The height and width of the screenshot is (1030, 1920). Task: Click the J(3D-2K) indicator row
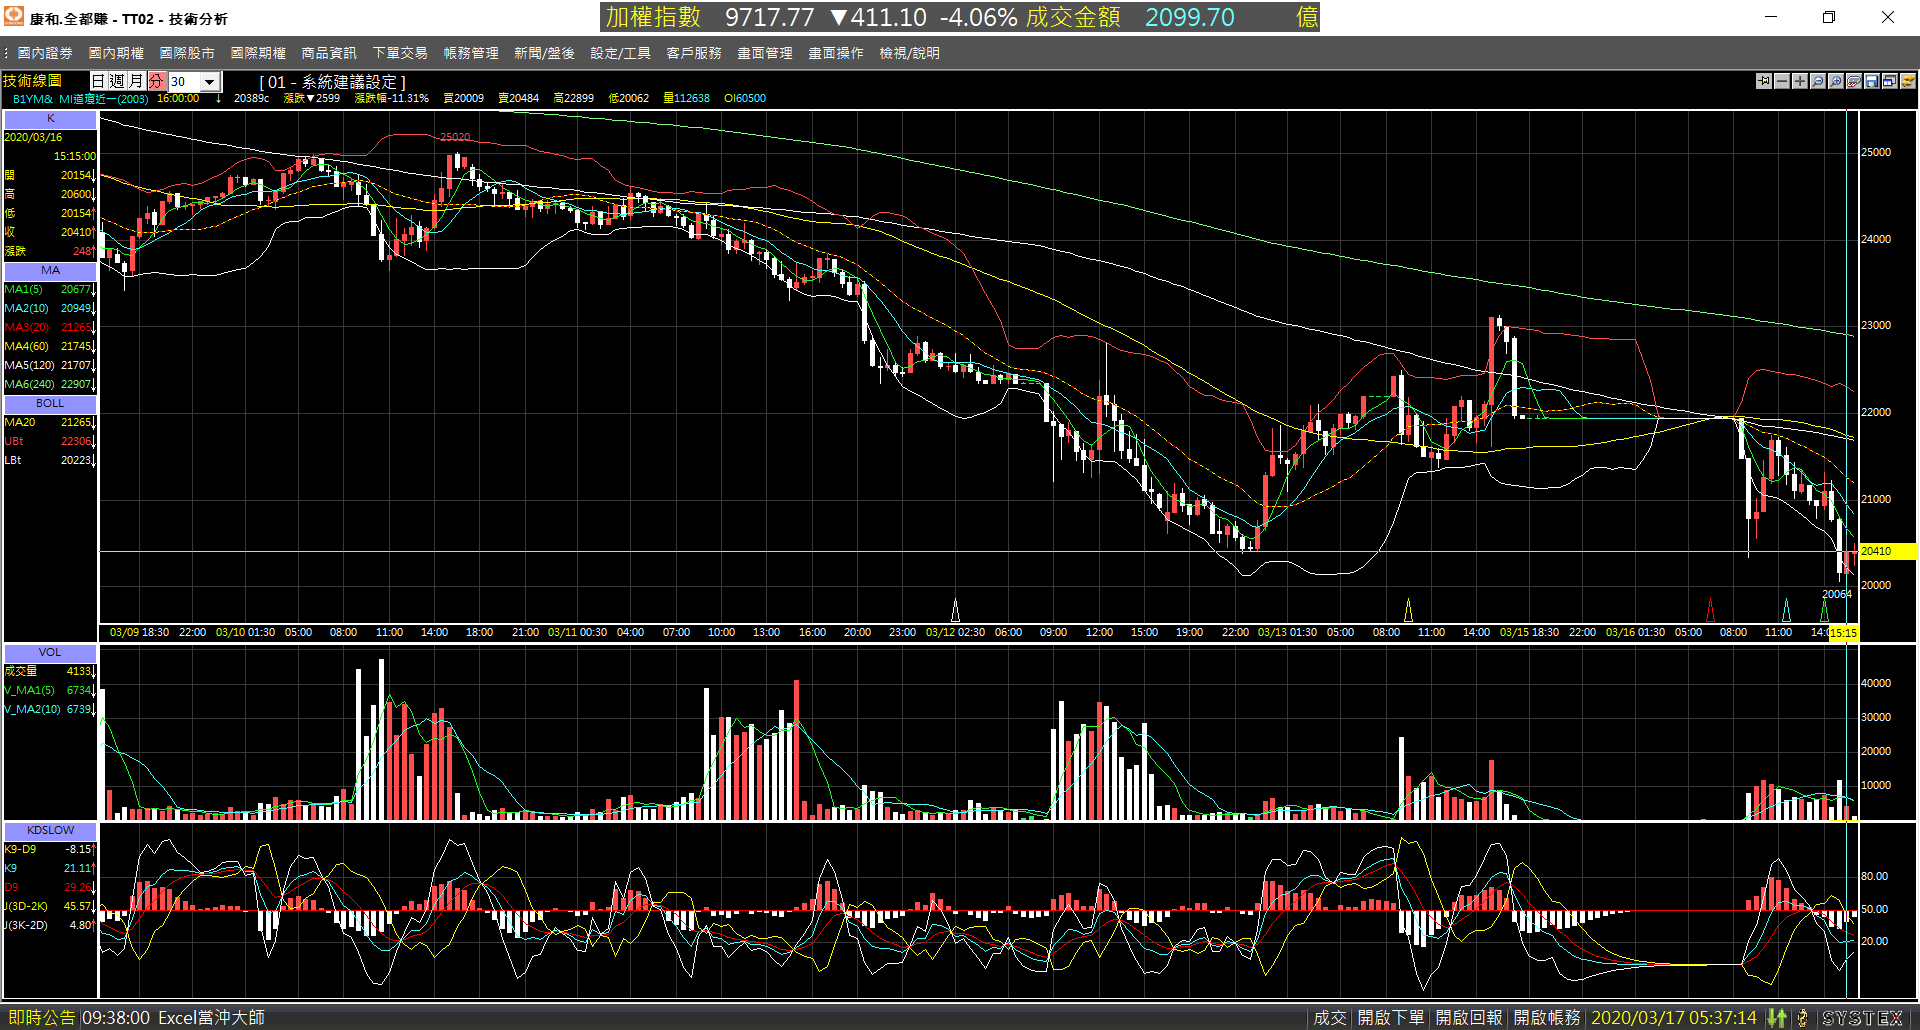coord(50,907)
